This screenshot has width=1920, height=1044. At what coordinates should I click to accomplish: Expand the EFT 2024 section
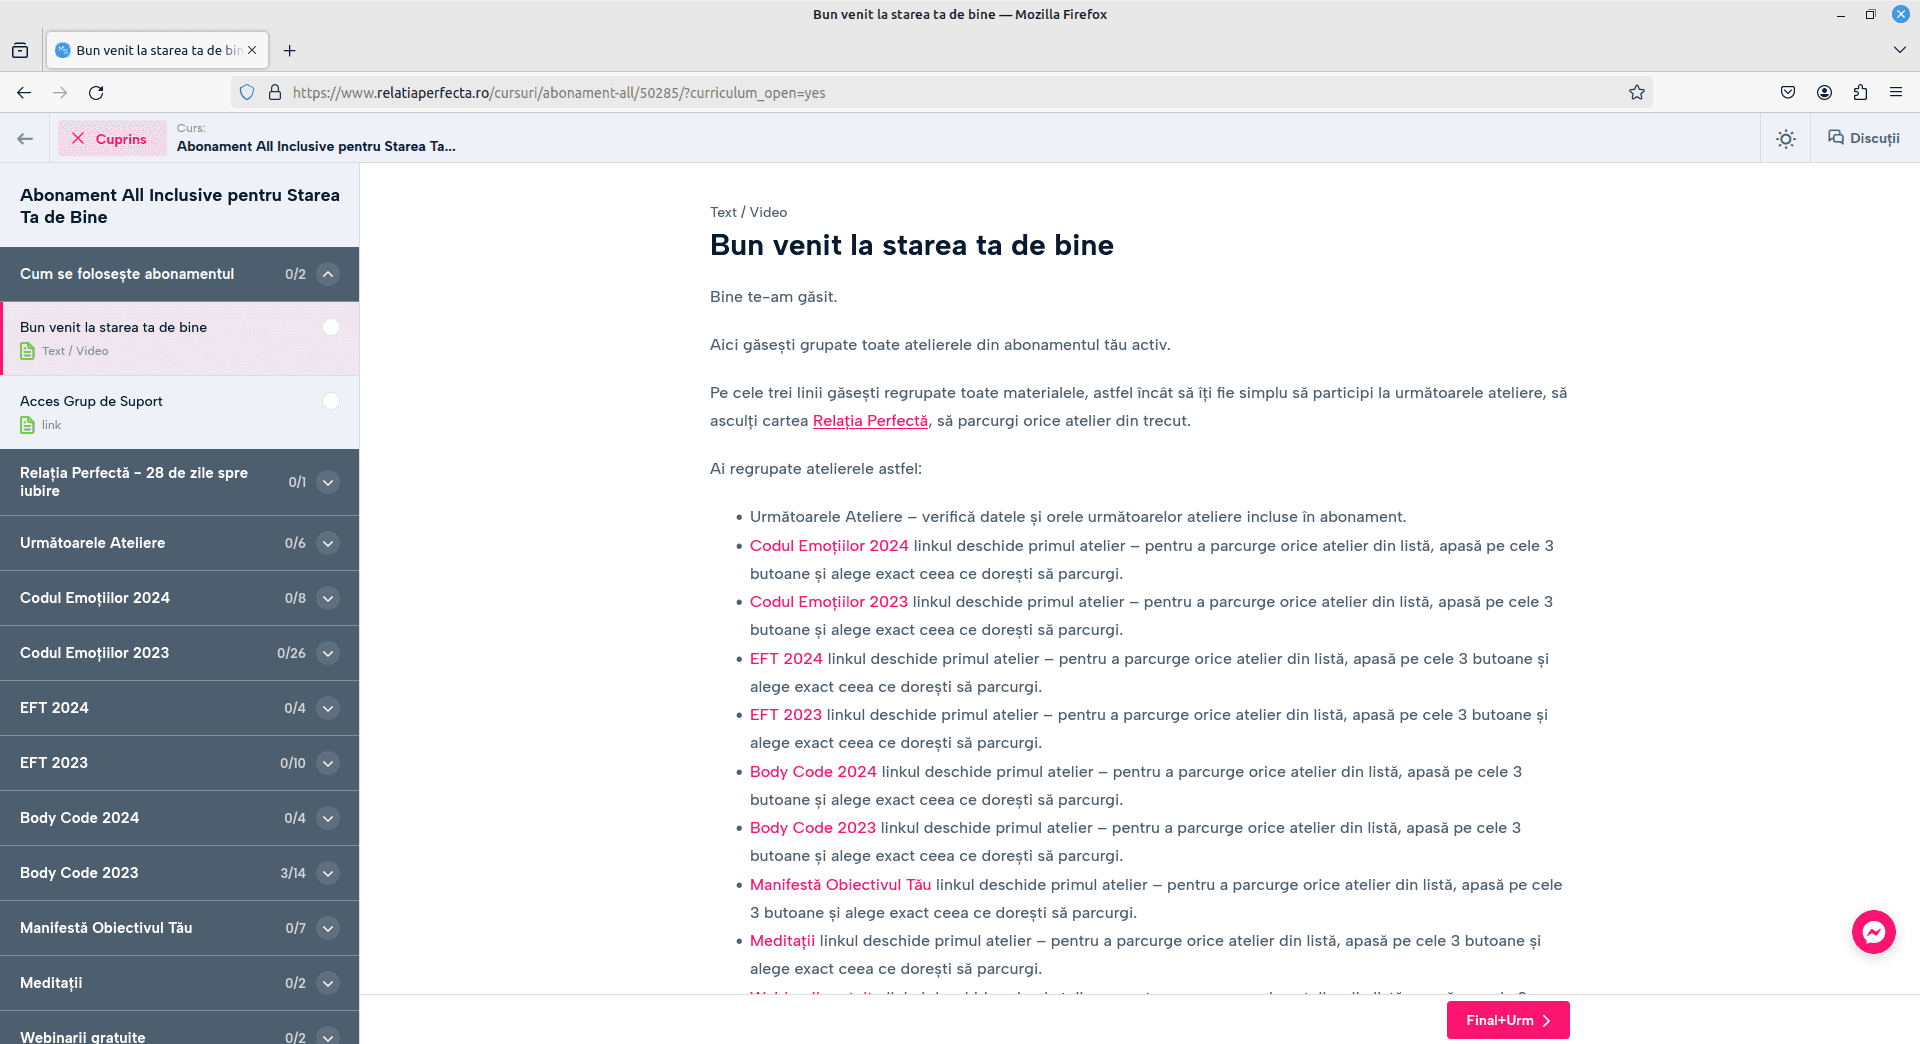(x=328, y=708)
